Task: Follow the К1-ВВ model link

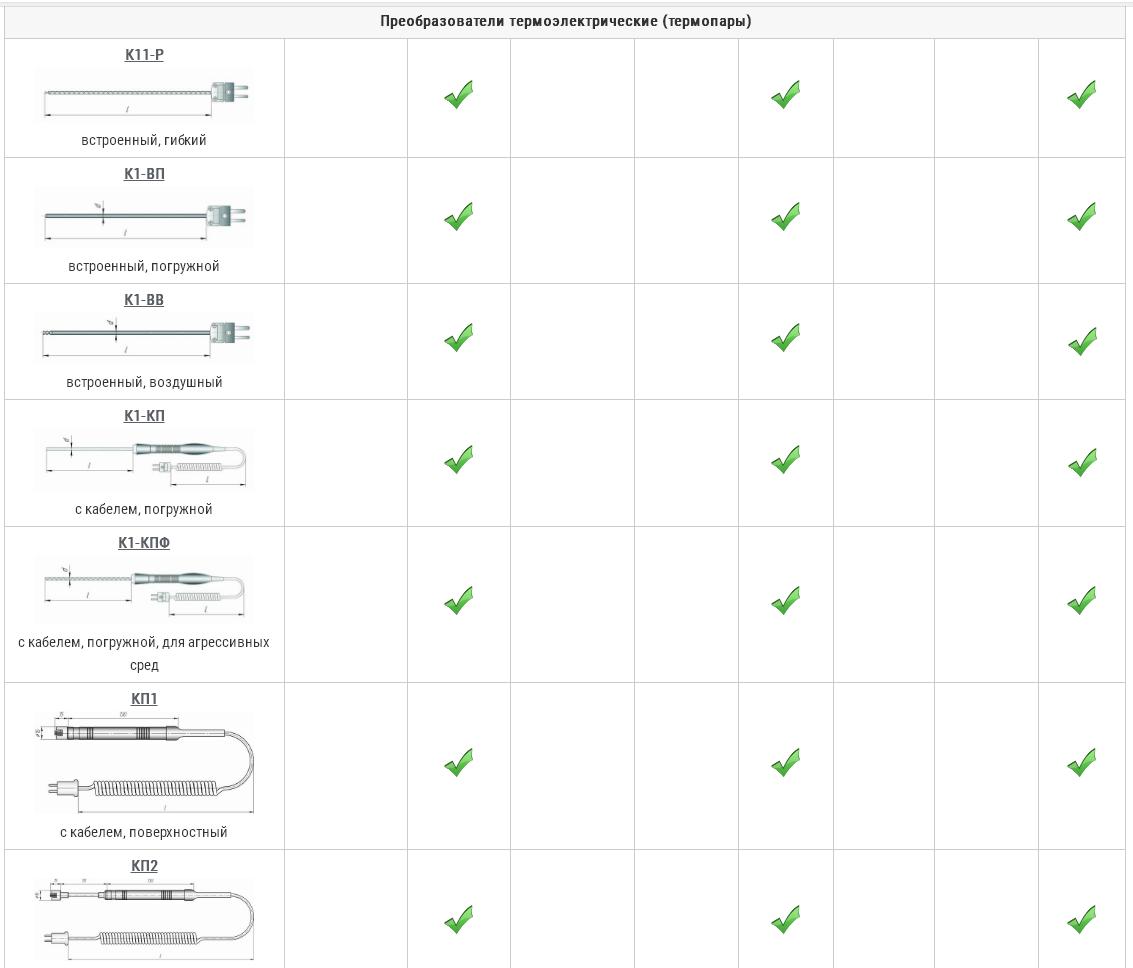Action: tap(144, 300)
